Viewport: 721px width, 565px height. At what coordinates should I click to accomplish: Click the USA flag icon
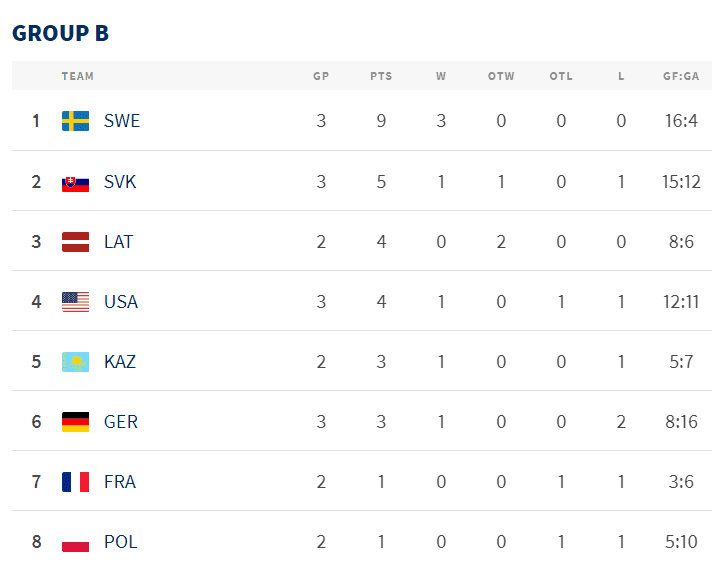75,301
